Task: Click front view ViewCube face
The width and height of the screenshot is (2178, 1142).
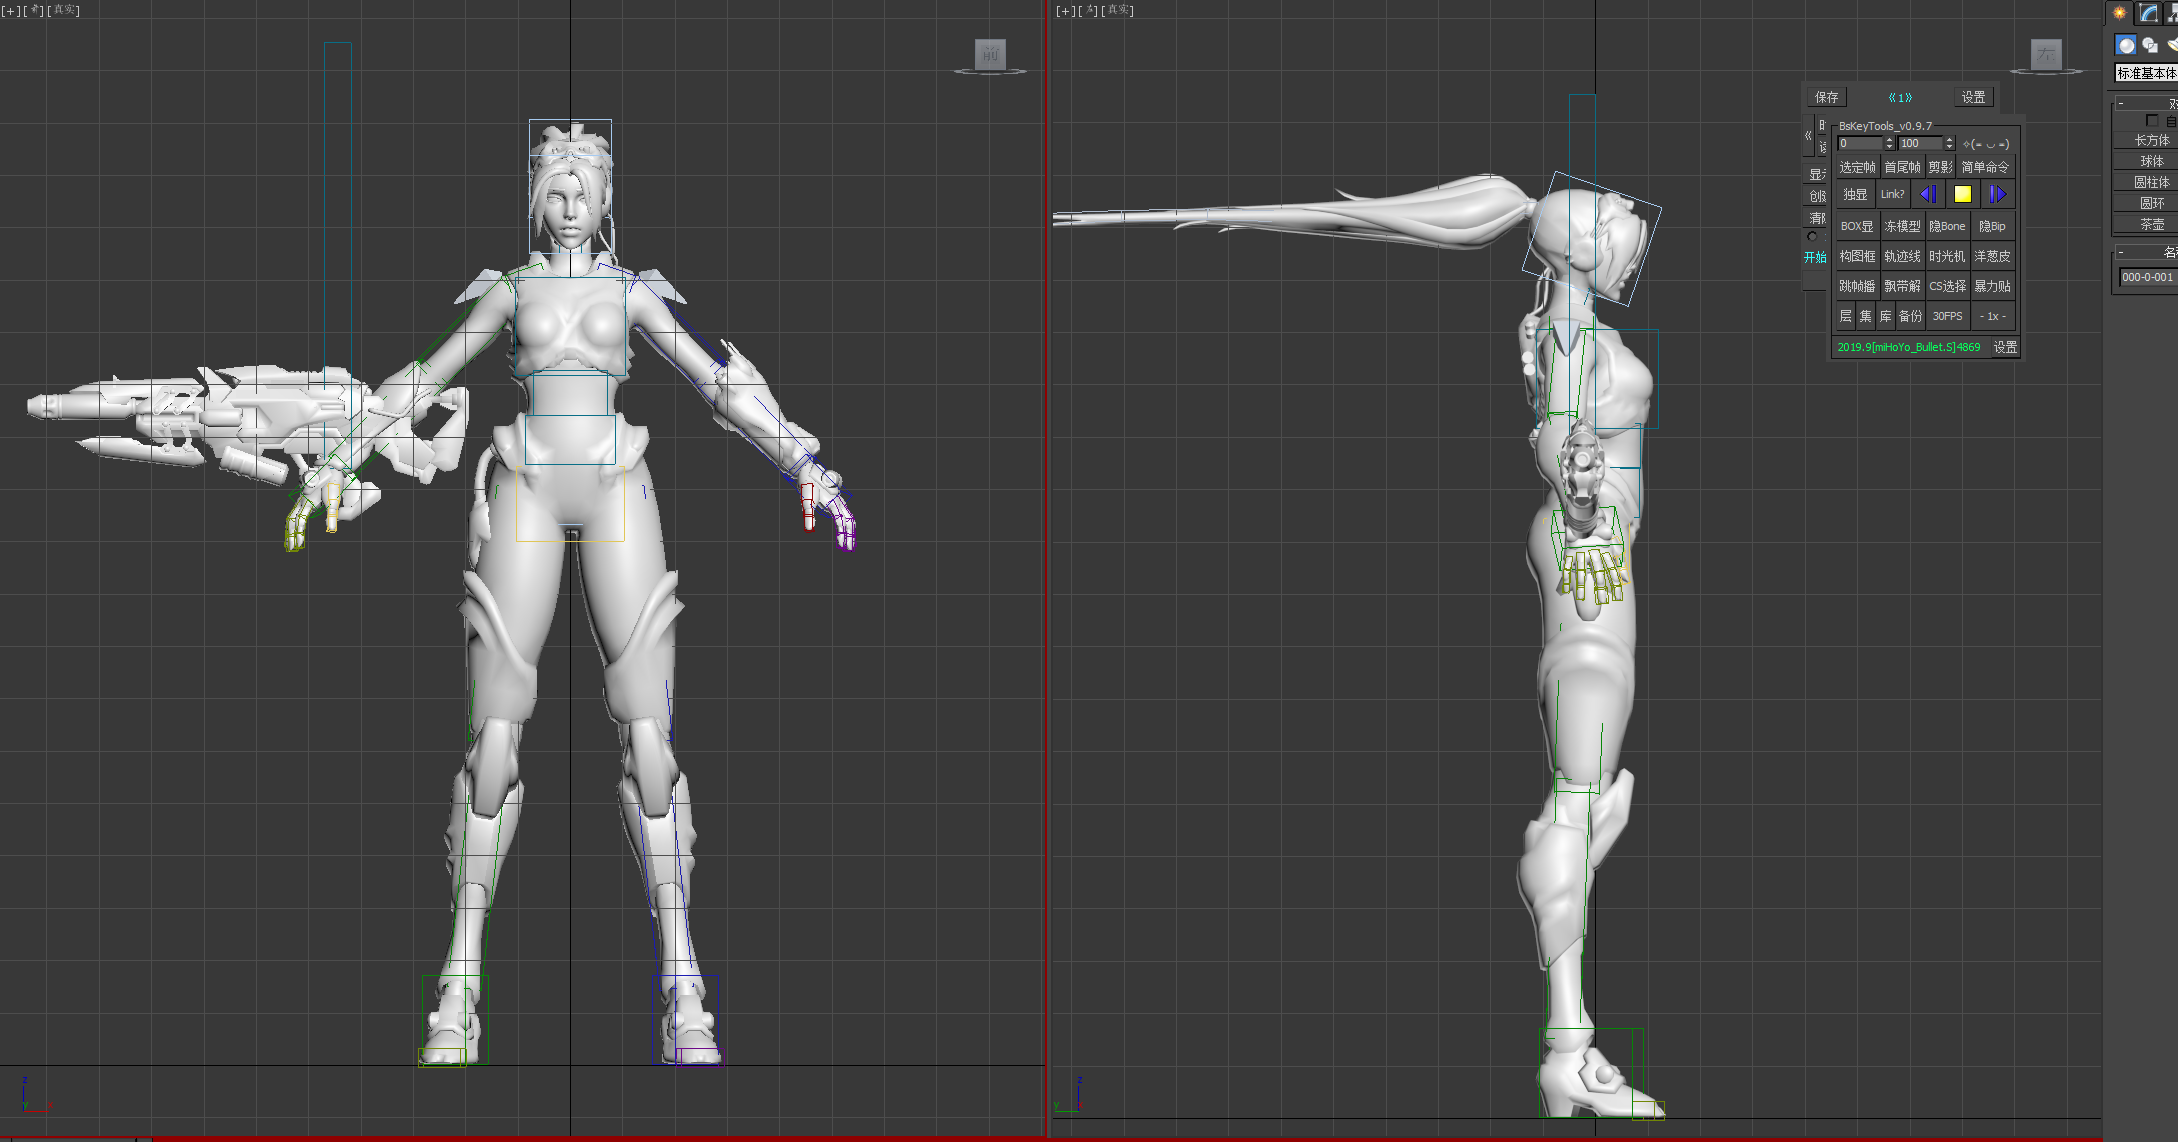Action: point(990,54)
